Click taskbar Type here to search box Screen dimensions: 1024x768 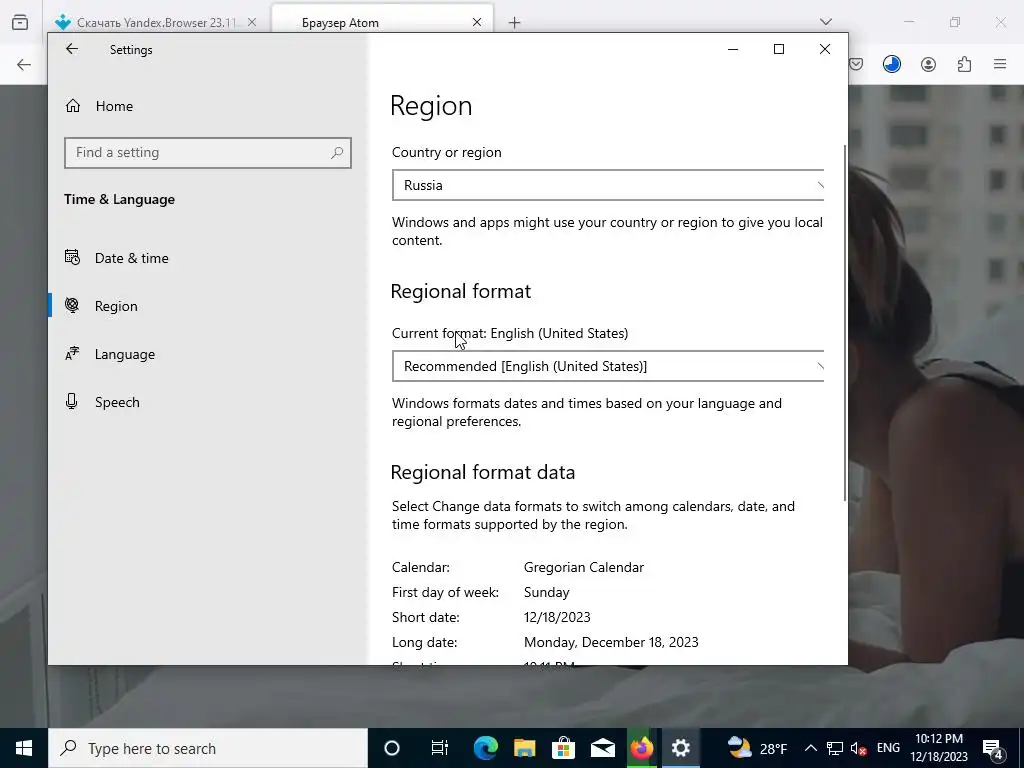[x=208, y=748]
